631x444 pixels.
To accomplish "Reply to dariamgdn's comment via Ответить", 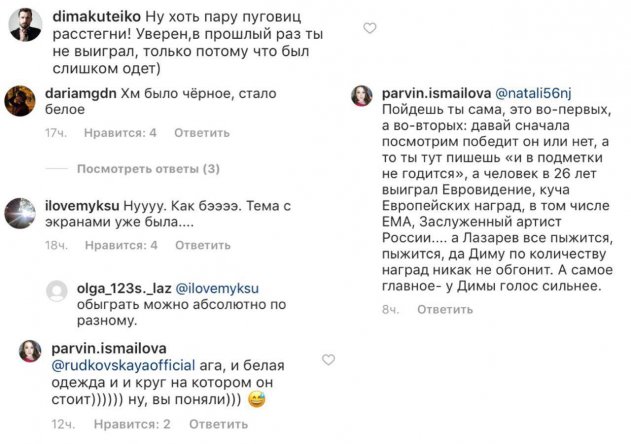I will coord(202,132).
